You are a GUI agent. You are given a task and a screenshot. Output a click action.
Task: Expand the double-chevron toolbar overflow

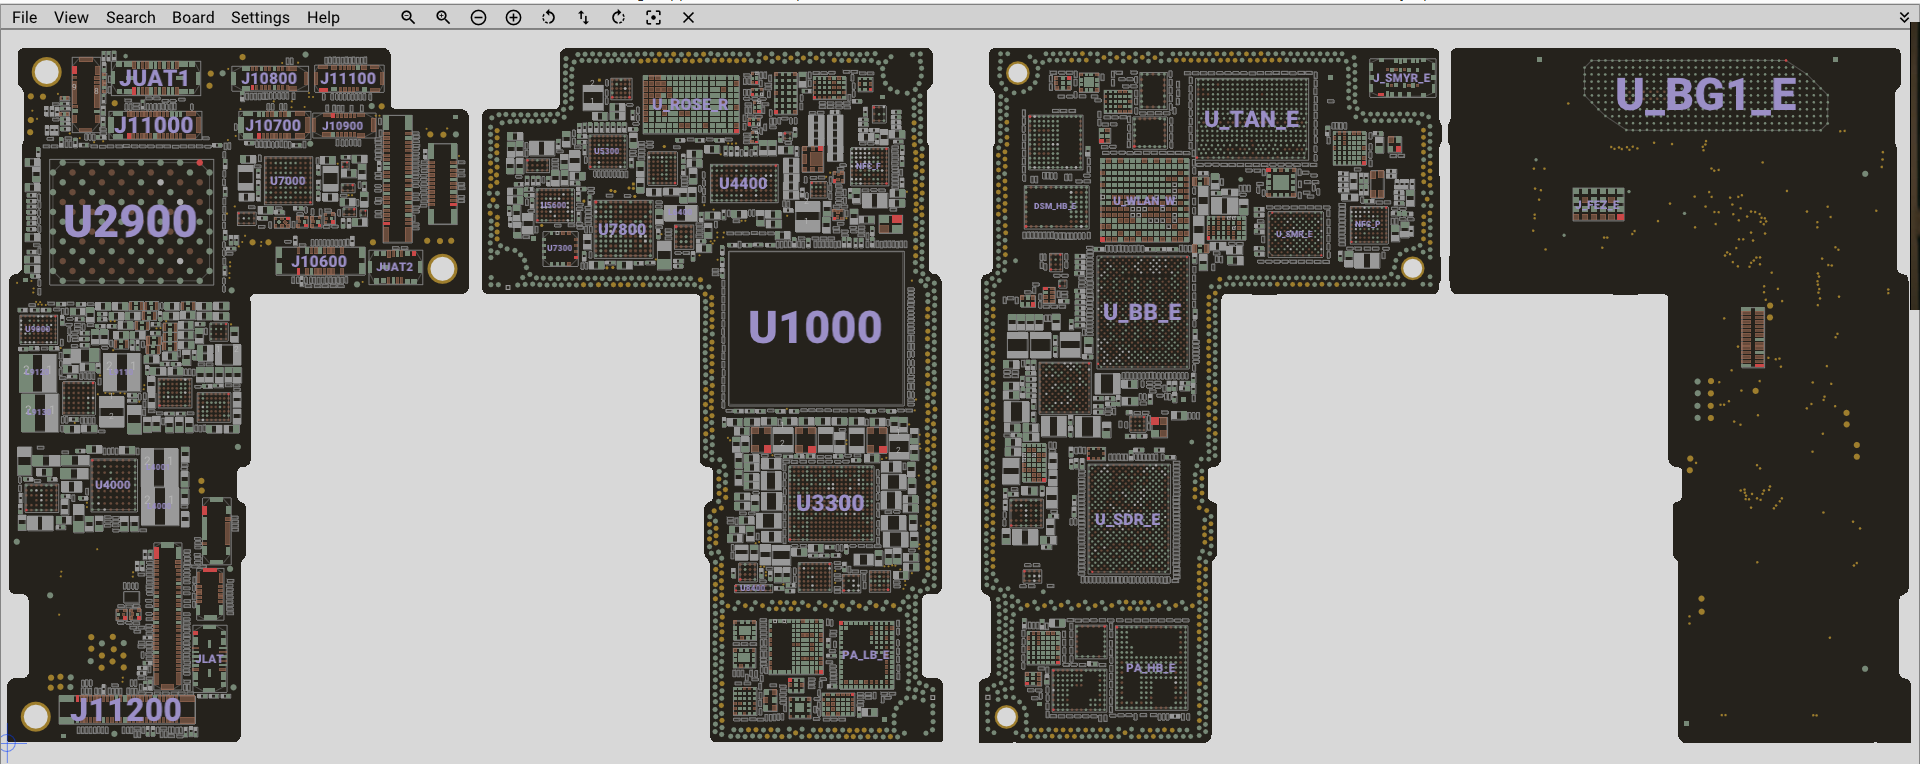pyautogui.click(x=1904, y=17)
